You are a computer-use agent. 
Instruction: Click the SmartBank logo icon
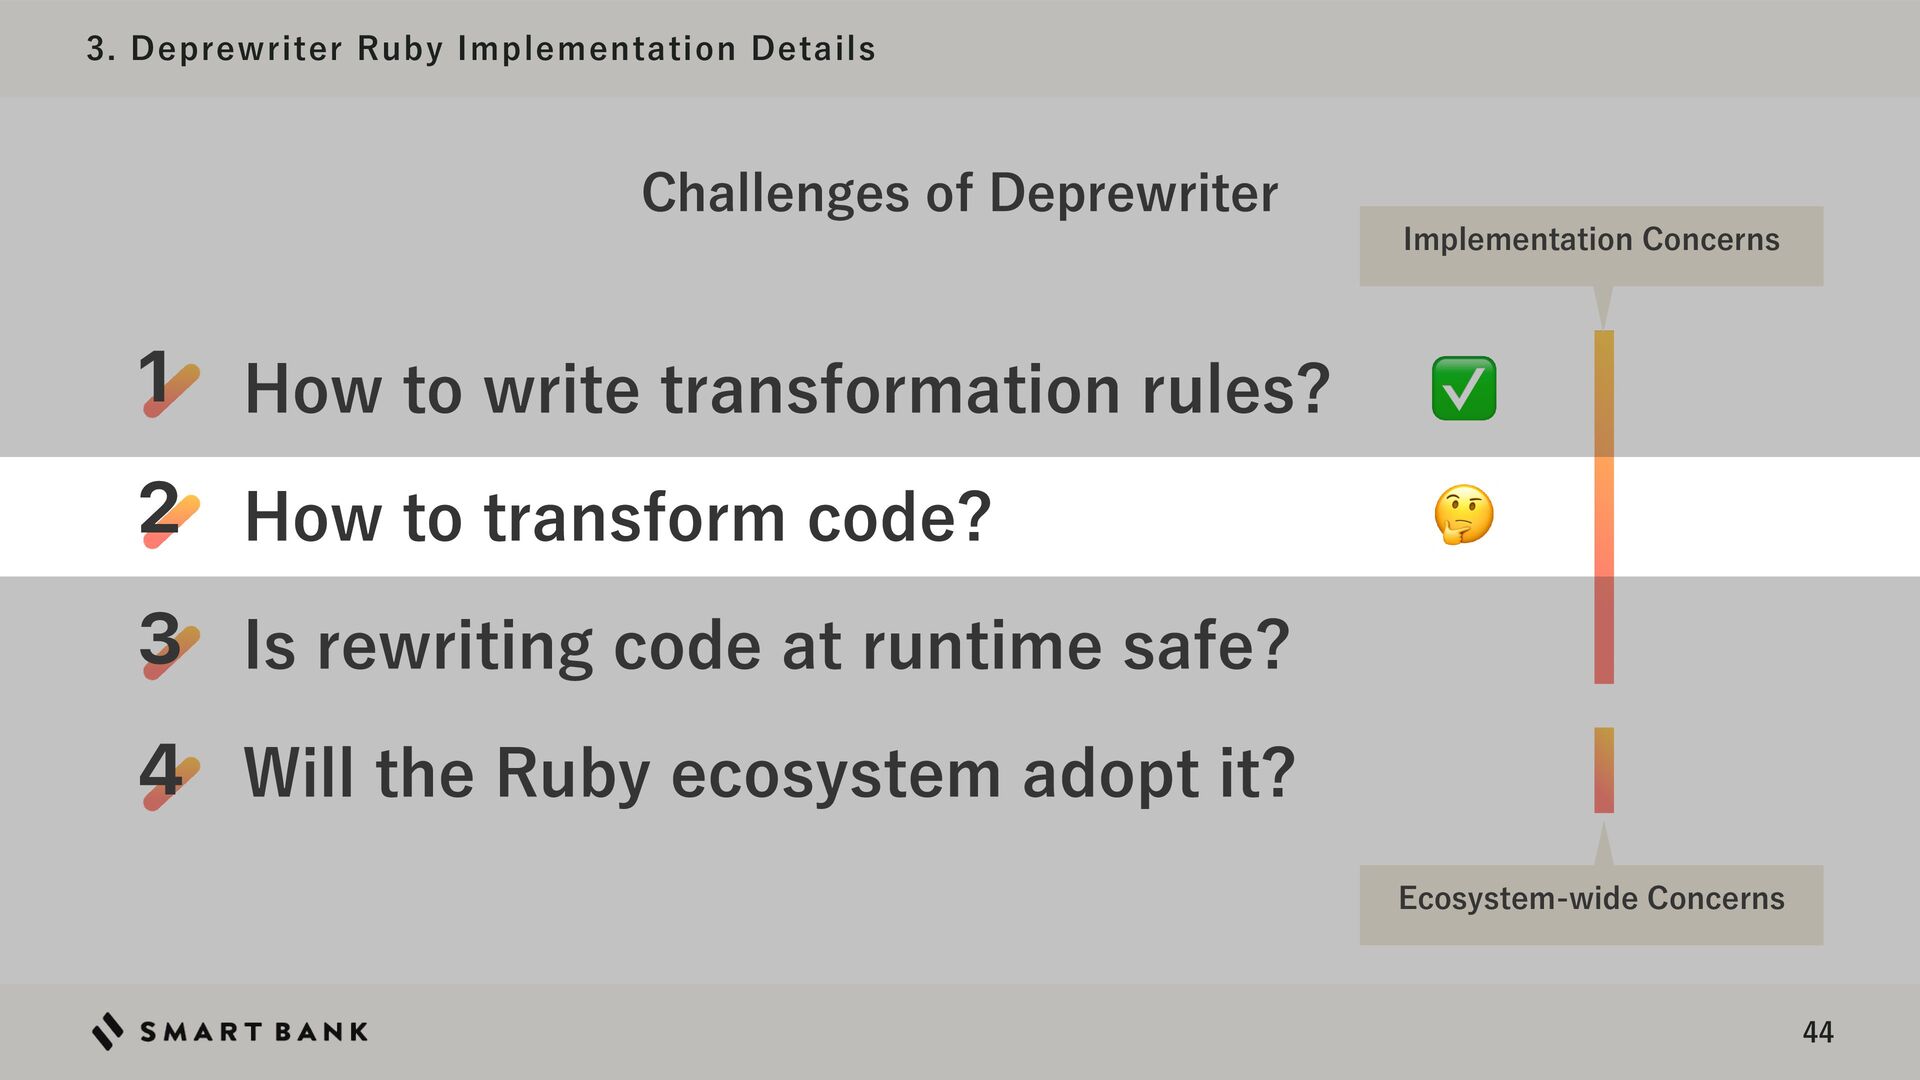point(108,1031)
